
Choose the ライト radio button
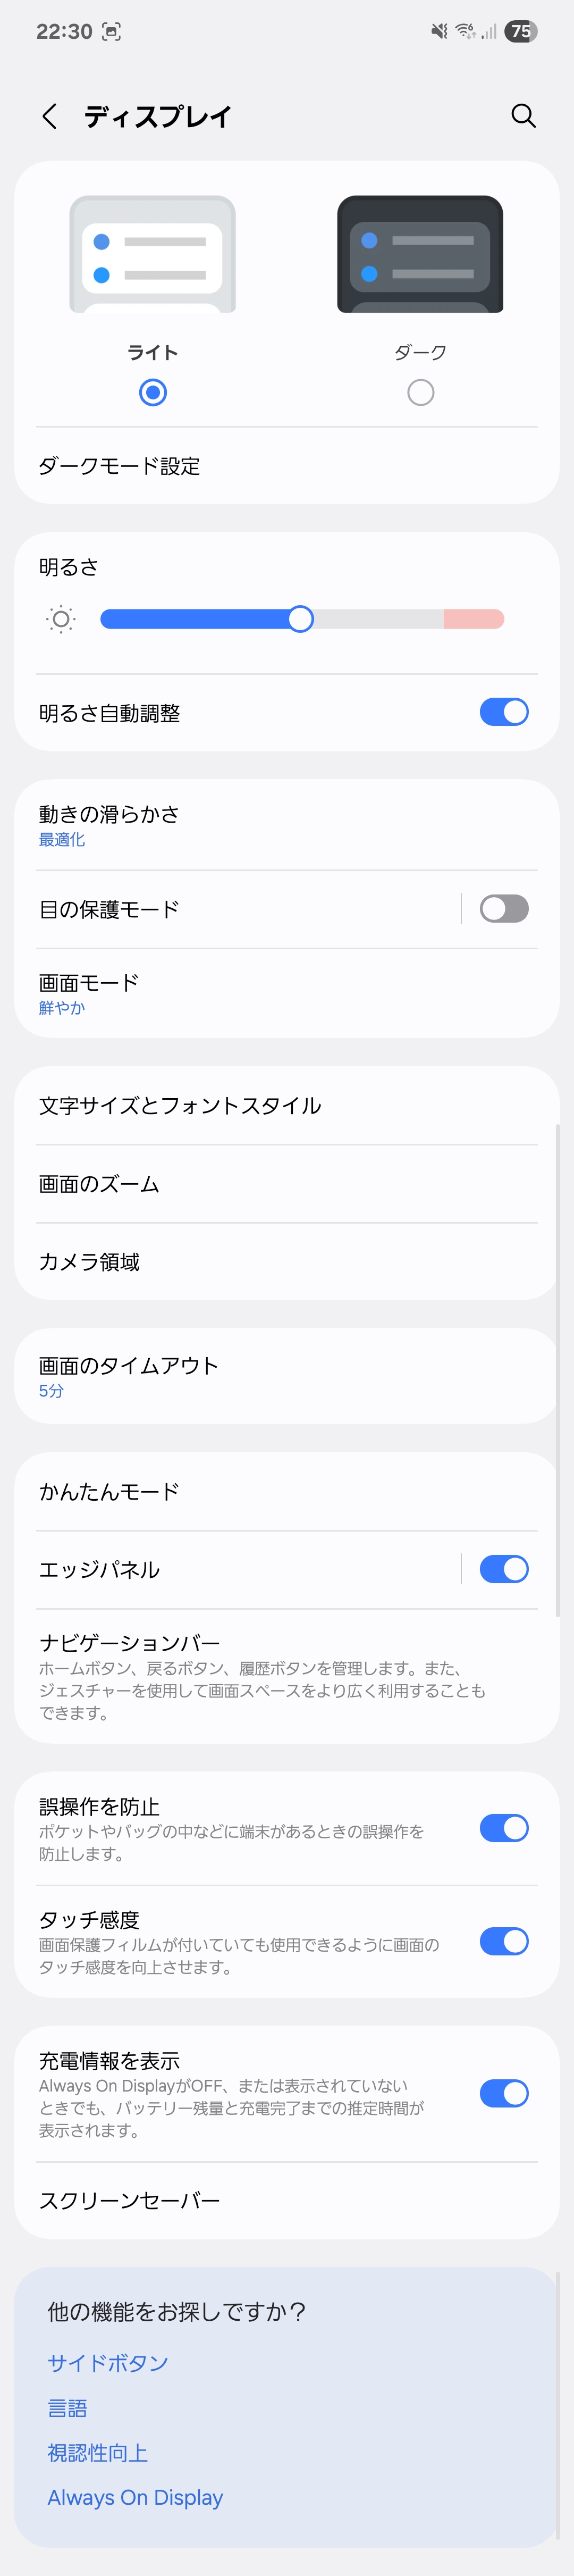pos(153,392)
